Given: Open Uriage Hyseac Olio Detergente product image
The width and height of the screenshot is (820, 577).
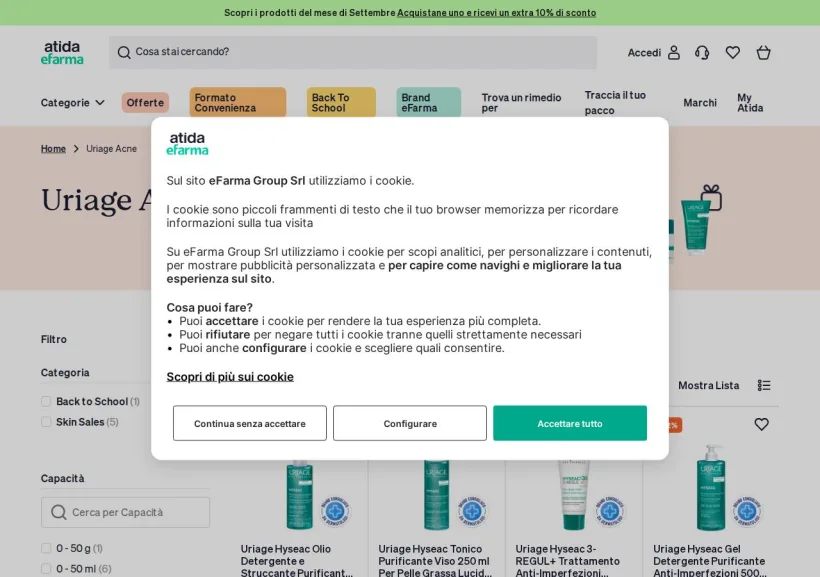Looking at the screenshot, I should click(300, 494).
